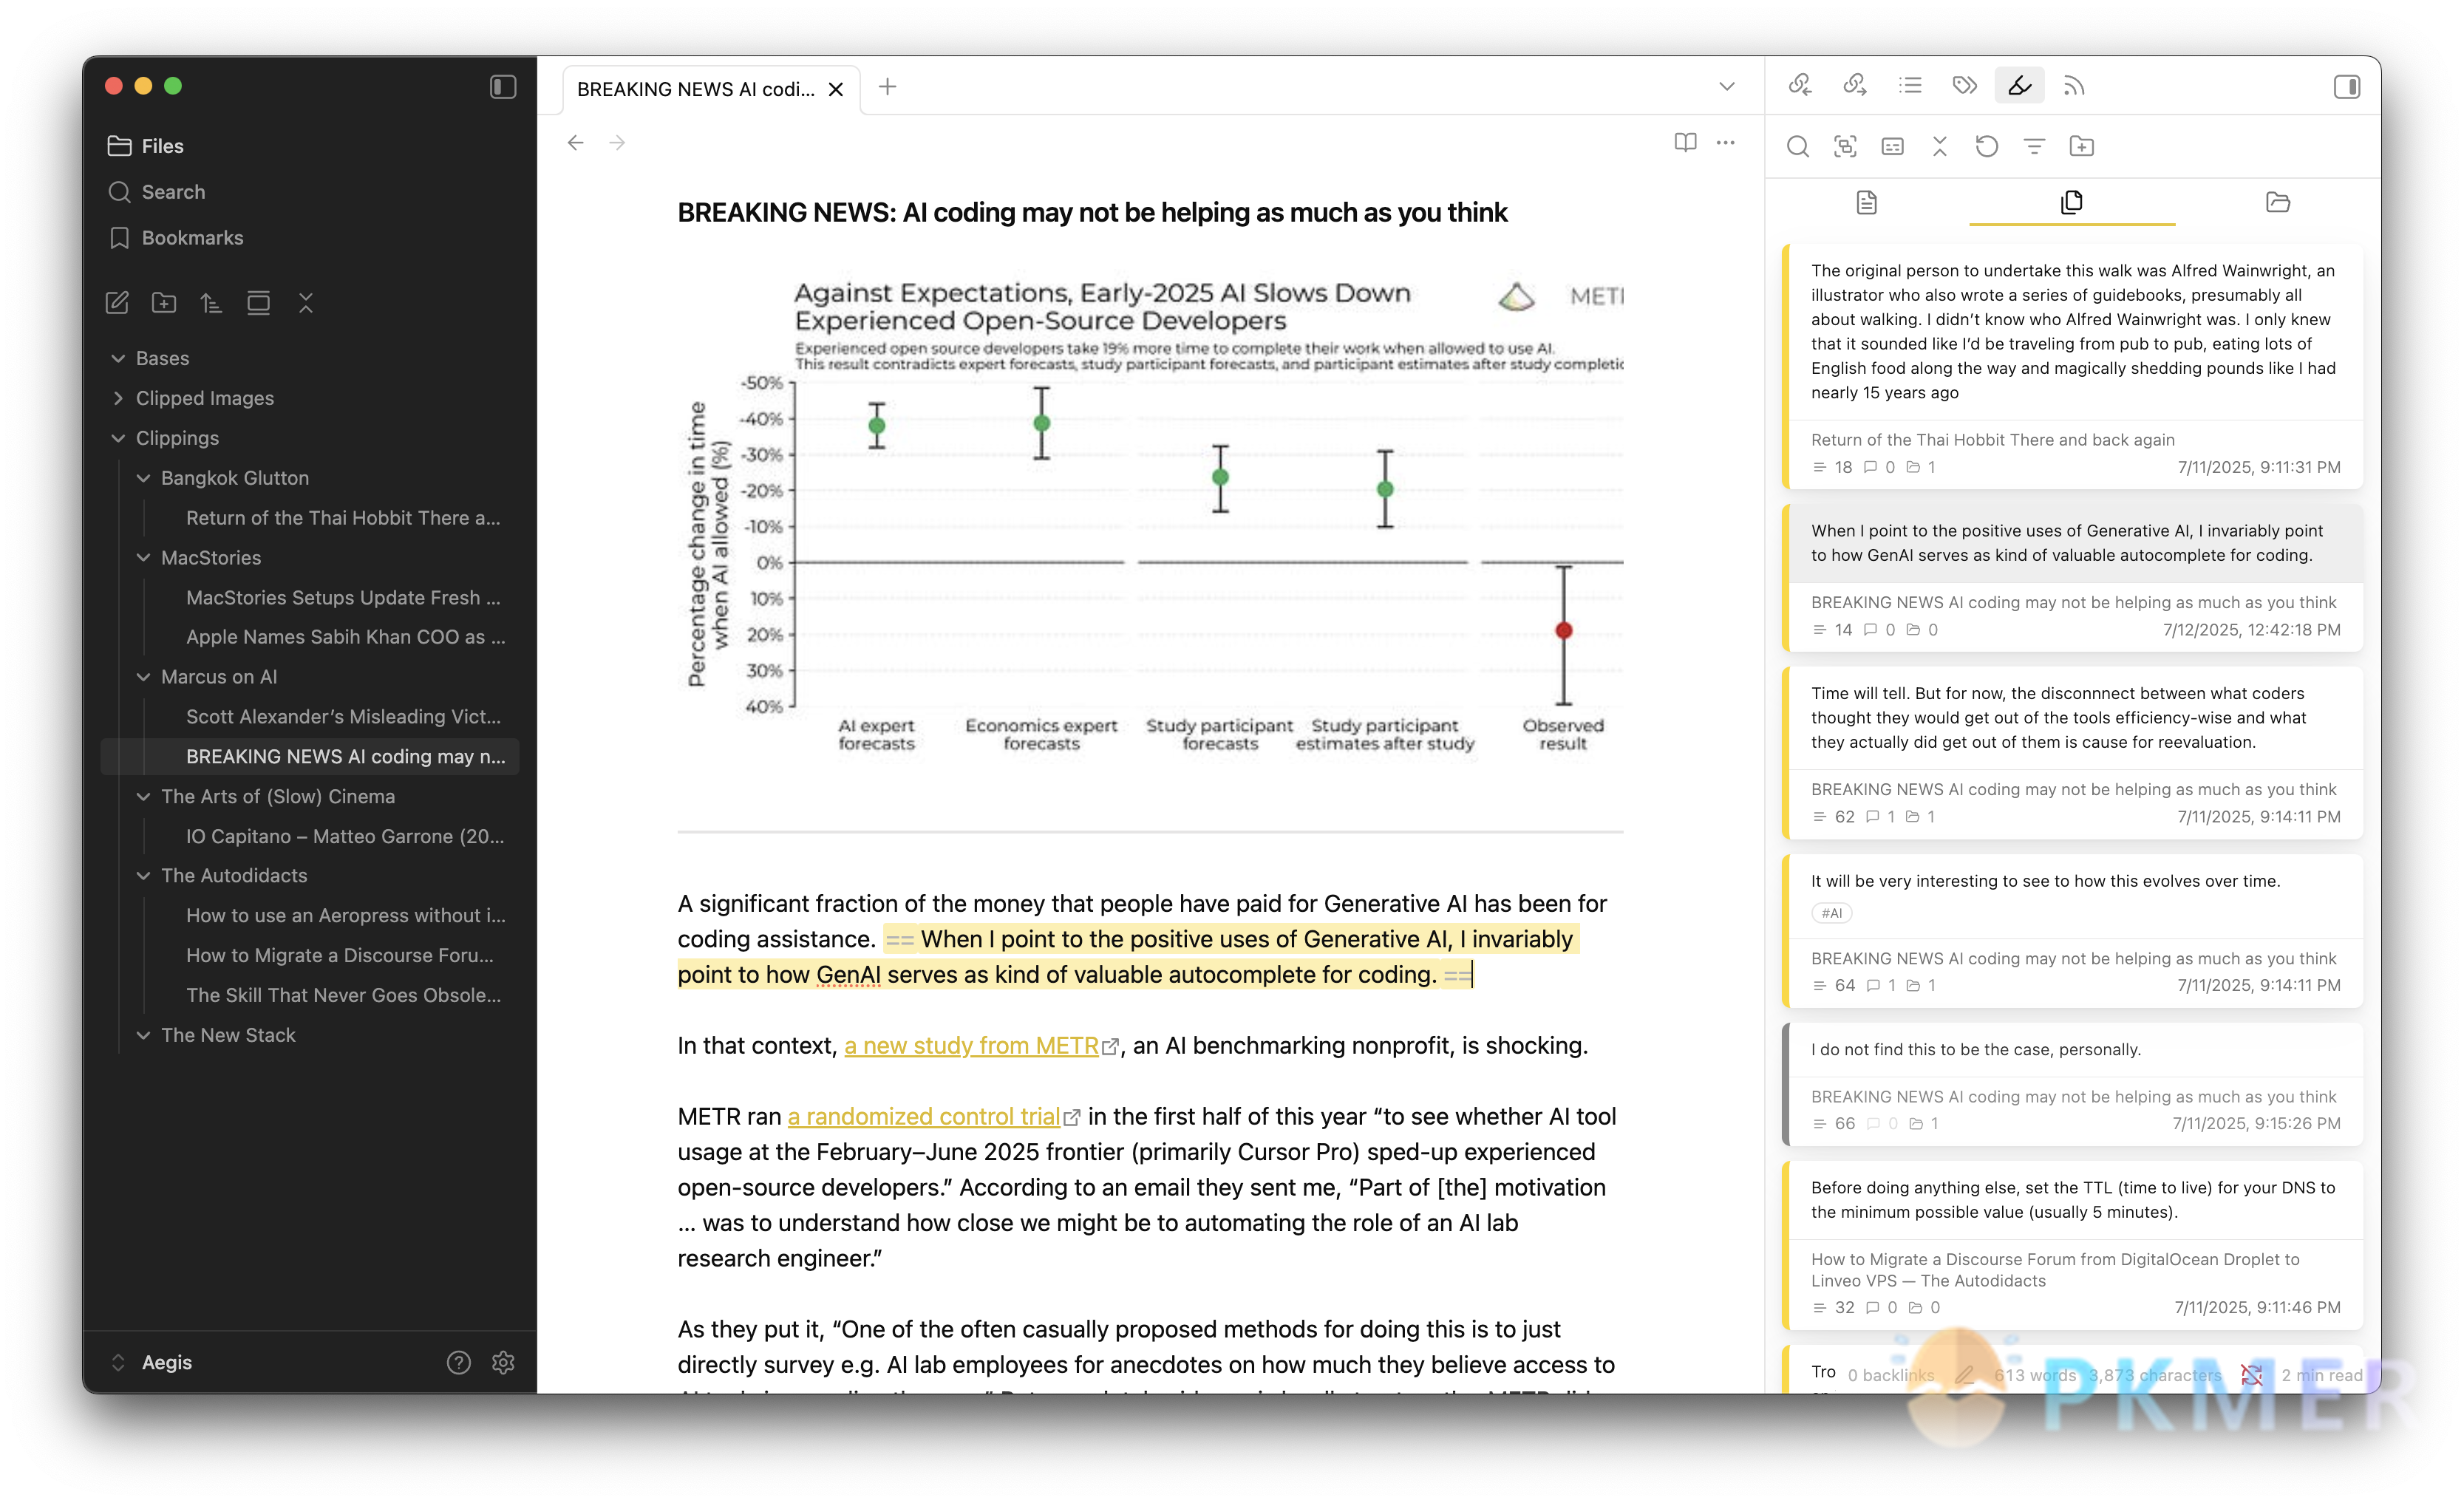Switch to folder highlights tab
Viewport: 2464px width, 1503px height.
point(2278,203)
